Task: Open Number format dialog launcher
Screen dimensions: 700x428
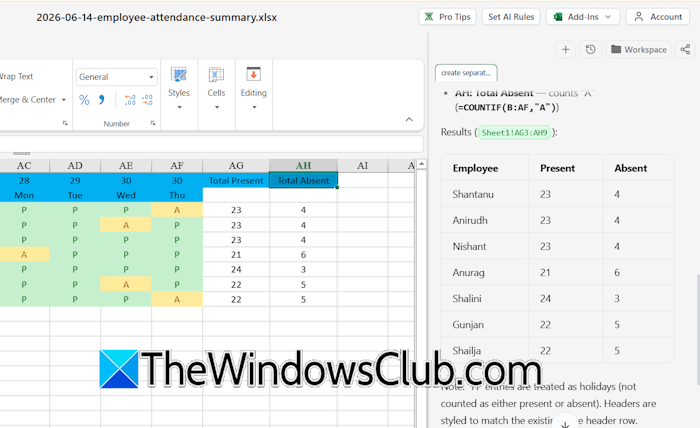Action: click(x=153, y=123)
